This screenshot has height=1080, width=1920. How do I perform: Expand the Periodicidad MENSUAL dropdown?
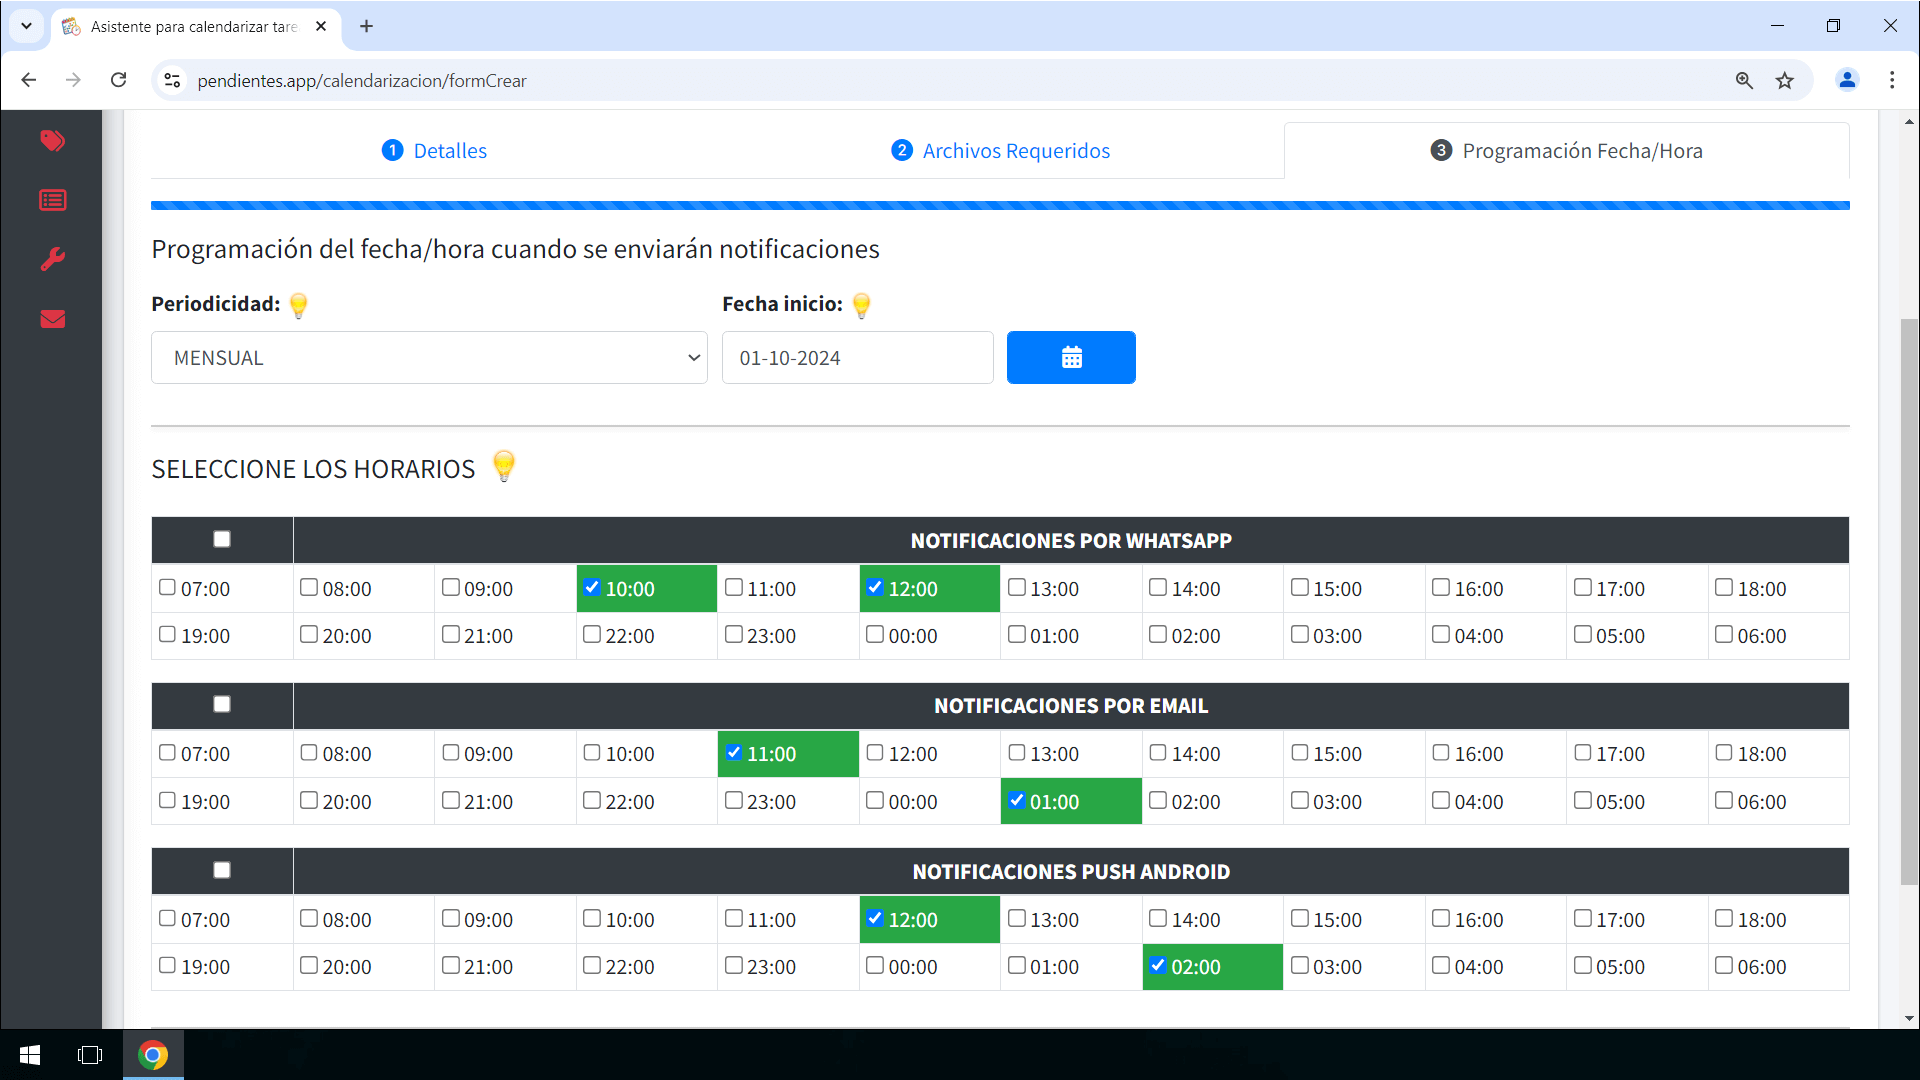coord(429,357)
